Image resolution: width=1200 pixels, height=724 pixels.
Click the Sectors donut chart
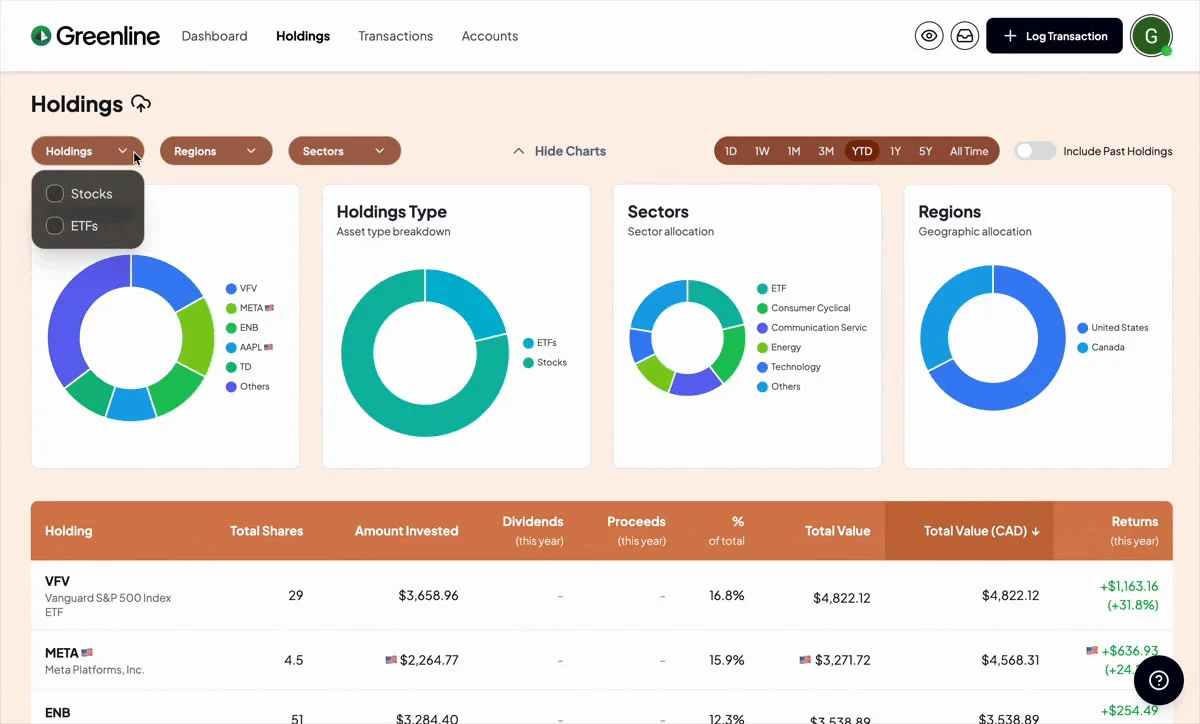(688, 338)
